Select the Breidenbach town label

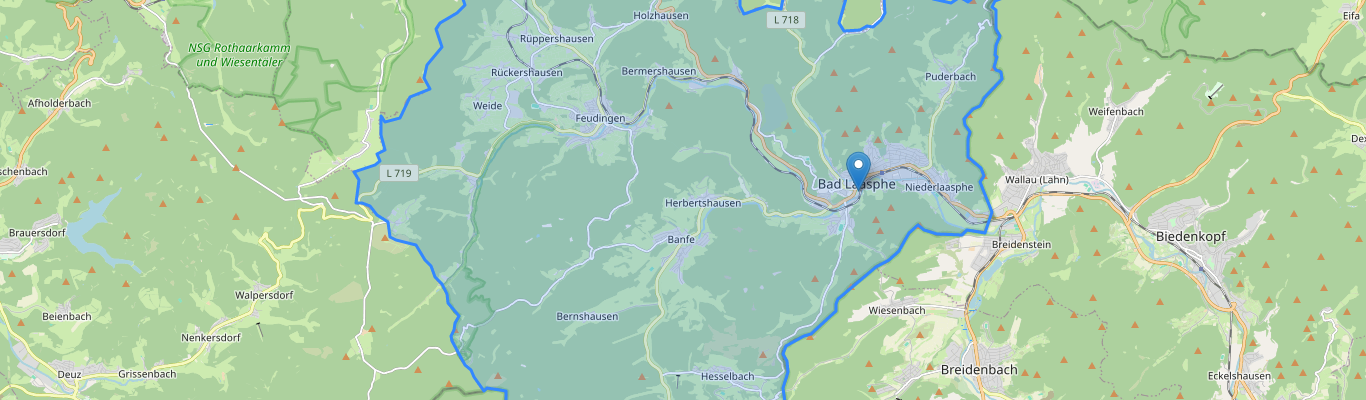(x=979, y=369)
